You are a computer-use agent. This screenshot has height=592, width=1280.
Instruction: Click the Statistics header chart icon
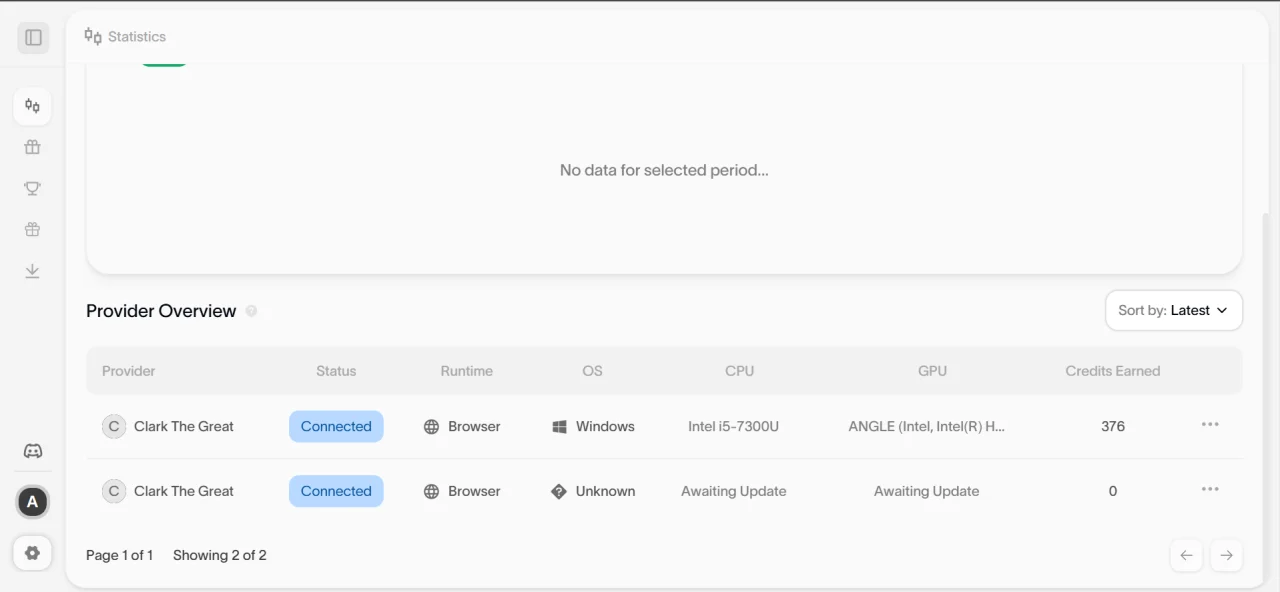93,36
